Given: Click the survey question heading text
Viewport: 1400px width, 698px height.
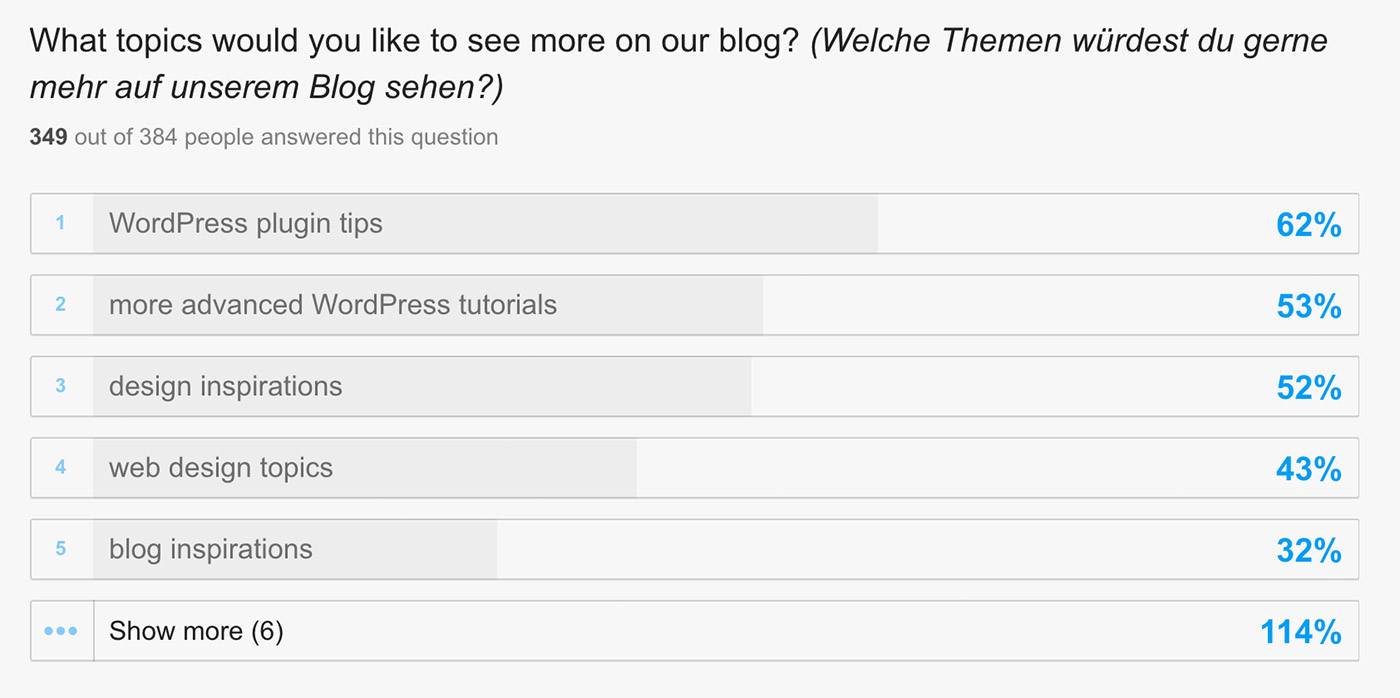Looking at the screenshot, I should coord(679,64).
